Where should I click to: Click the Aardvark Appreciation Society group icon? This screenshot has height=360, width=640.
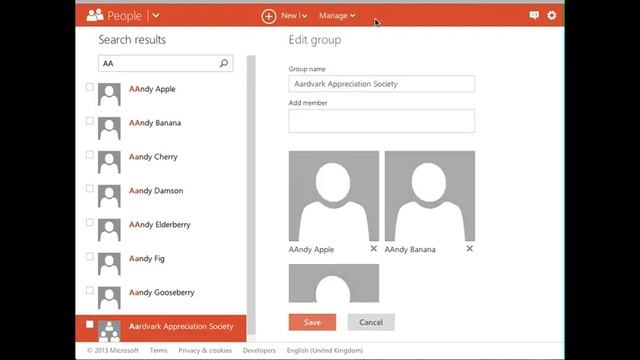click(x=109, y=331)
